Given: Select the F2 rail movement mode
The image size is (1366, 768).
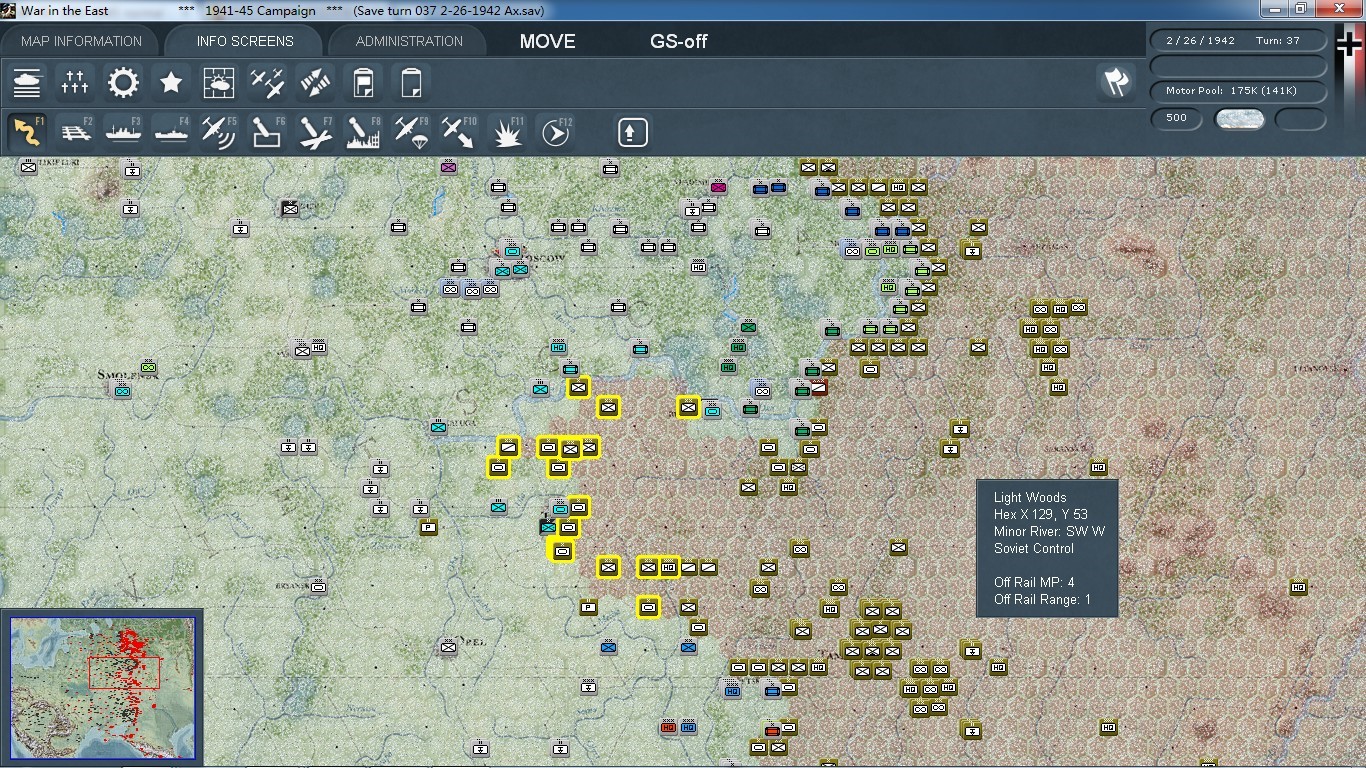Looking at the screenshot, I should (75, 132).
